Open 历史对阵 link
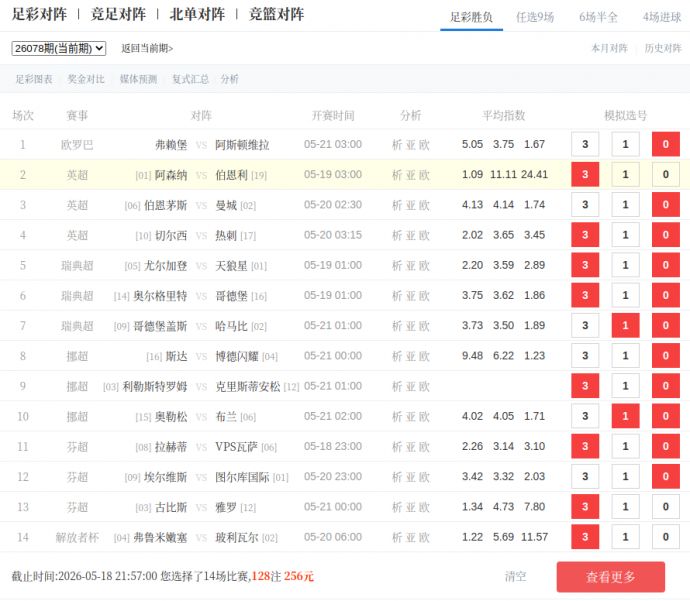 coord(663,48)
